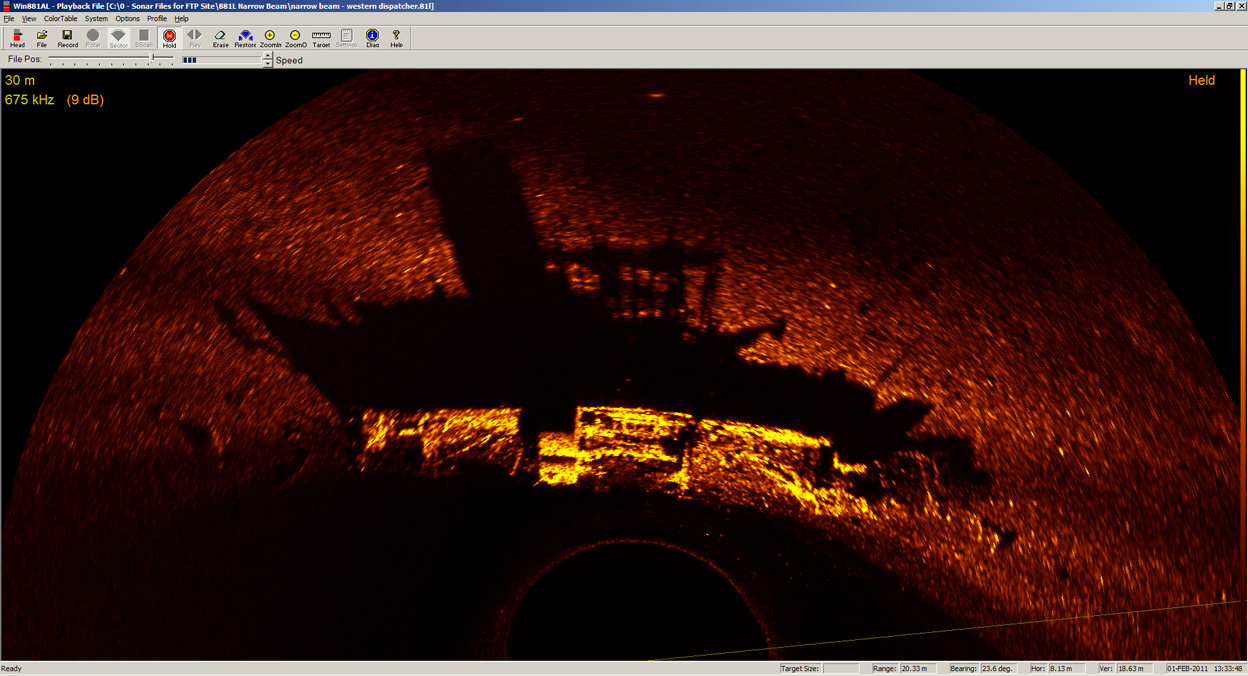Click the ZoomO icon to zoom out

tap(295, 37)
